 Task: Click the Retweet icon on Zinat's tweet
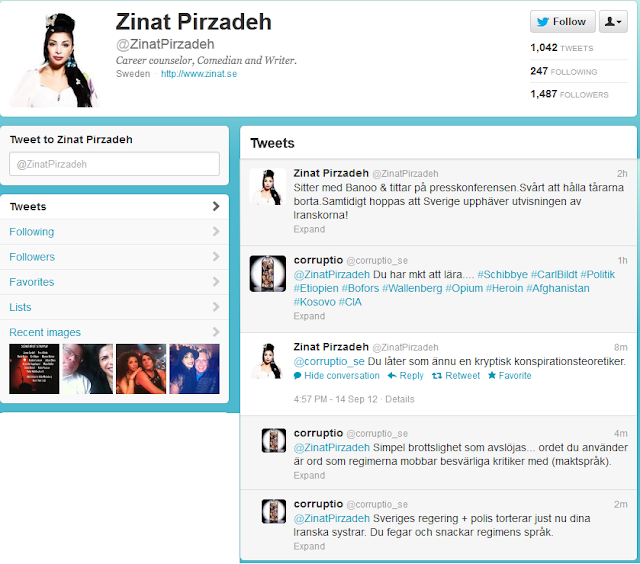click(437, 375)
